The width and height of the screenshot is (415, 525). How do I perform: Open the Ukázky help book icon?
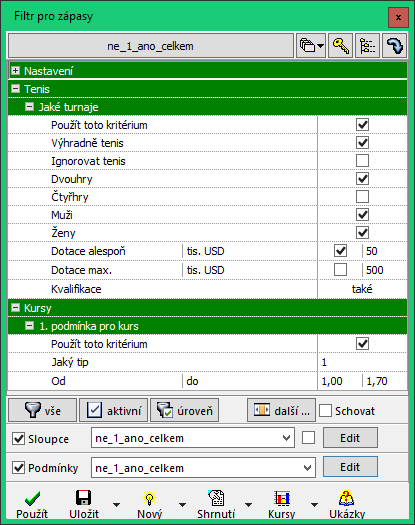pos(347,498)
